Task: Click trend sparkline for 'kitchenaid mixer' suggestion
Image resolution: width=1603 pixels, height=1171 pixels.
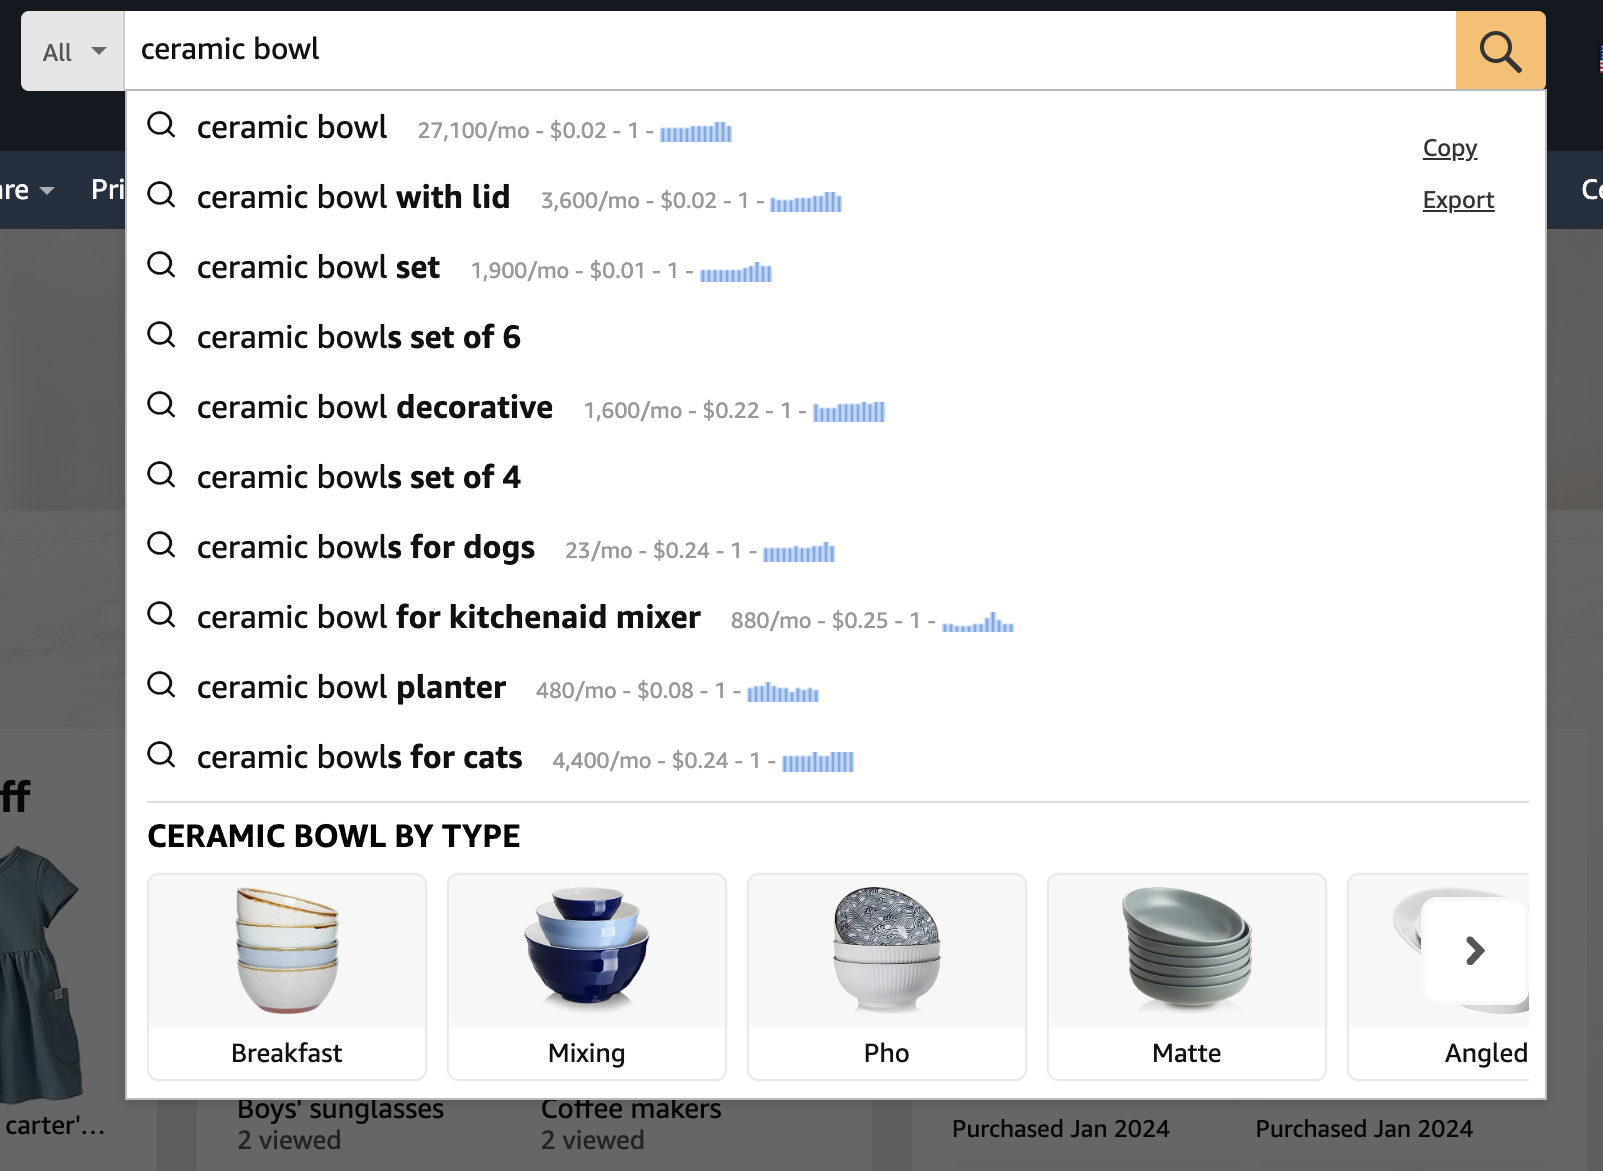Action: [978, 622]
